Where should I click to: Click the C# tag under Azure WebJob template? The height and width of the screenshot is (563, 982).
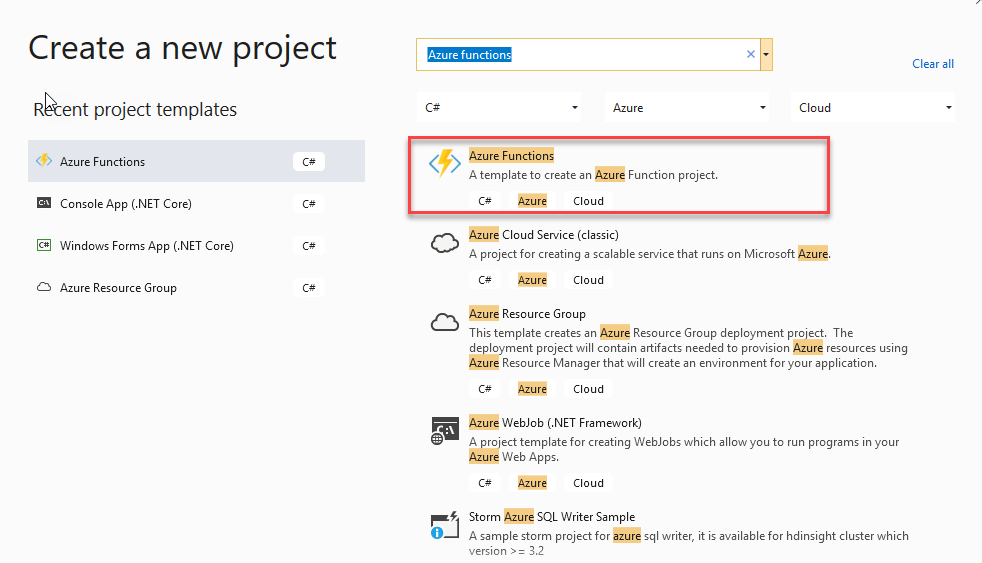(x=485, y=483)
